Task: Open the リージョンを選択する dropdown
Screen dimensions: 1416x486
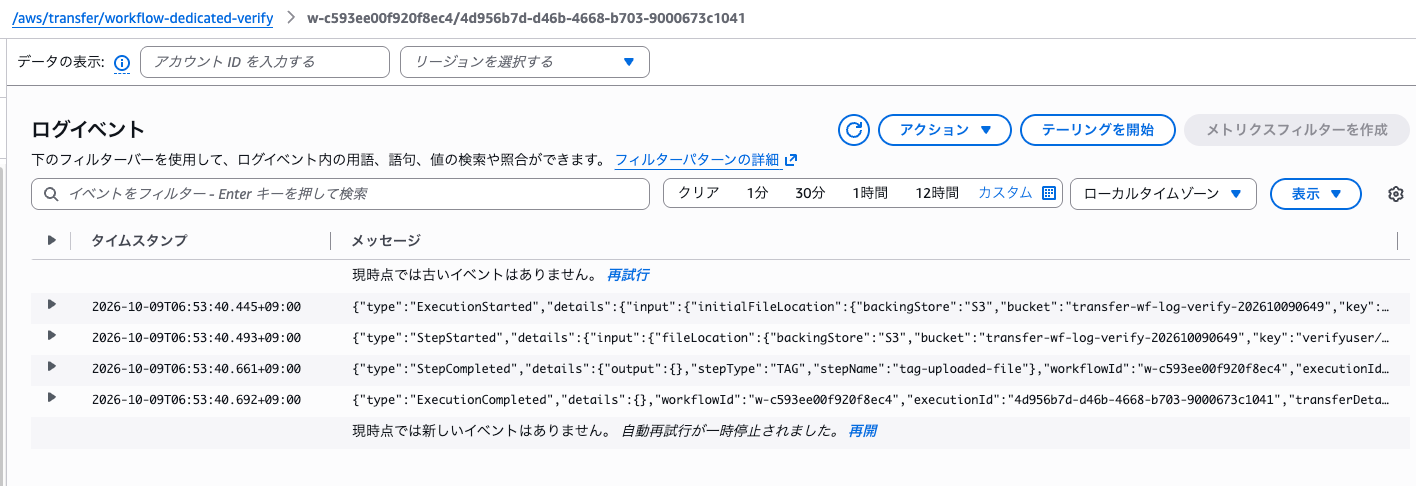Action: 525,62
